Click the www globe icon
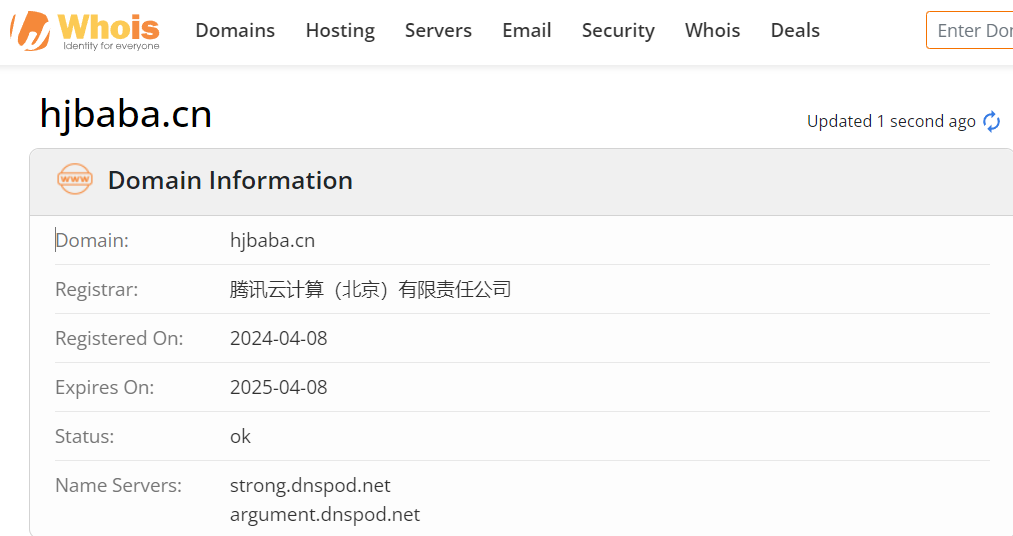 pyautogui.click(x=75, y=180)
